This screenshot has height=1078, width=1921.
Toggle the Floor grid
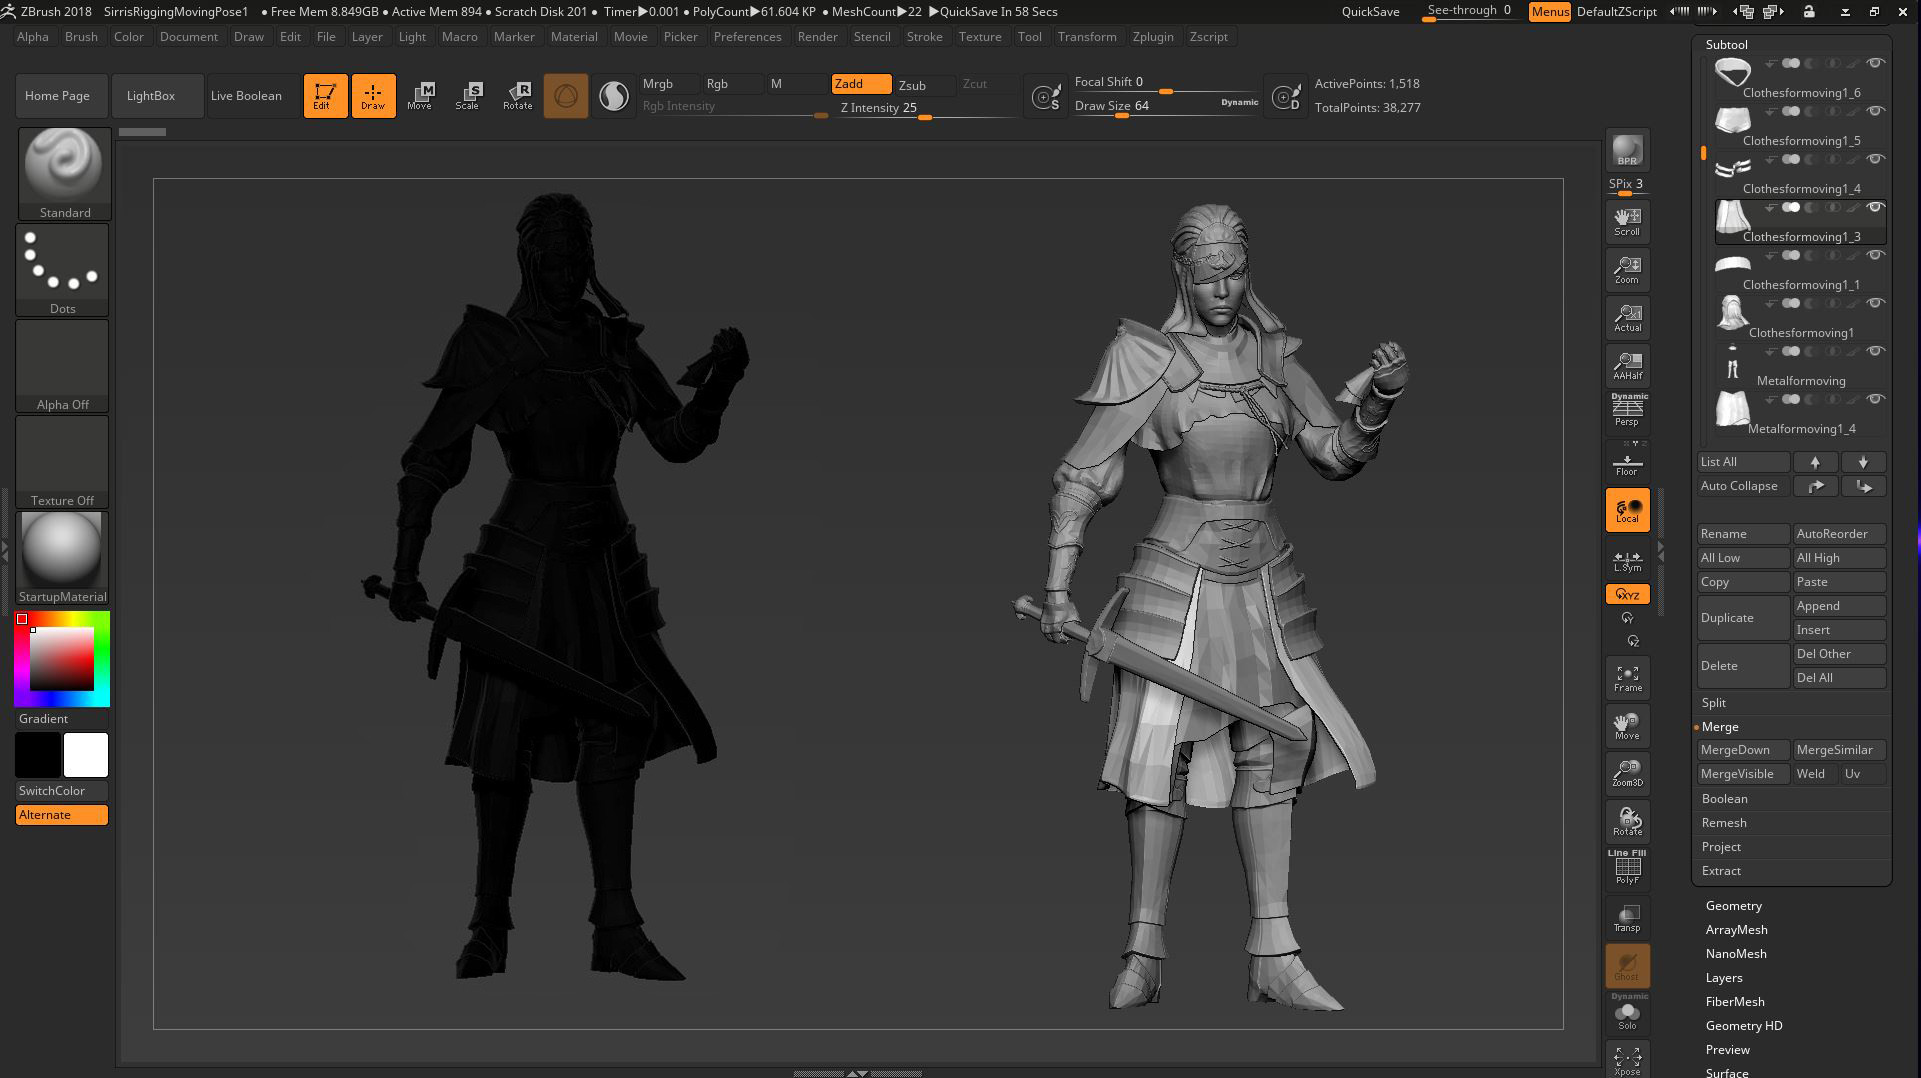click(x=1627, y=462)
